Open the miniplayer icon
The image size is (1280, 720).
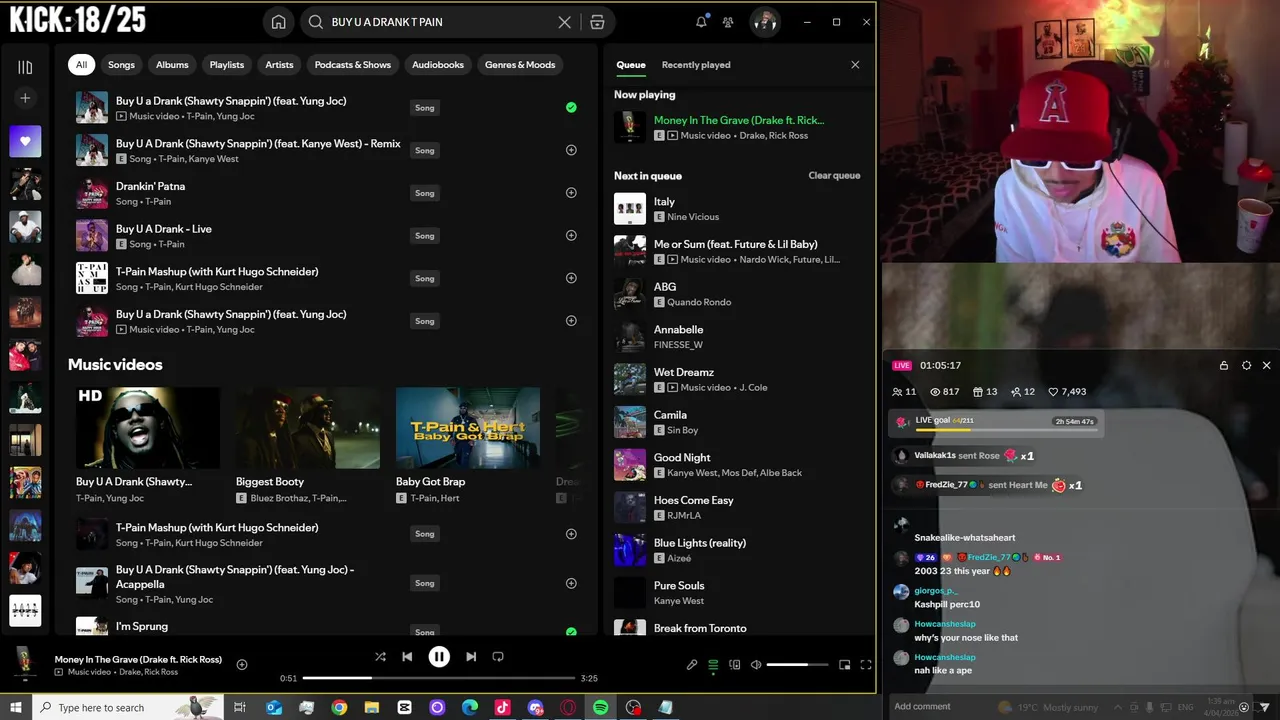tap(844, 665)
